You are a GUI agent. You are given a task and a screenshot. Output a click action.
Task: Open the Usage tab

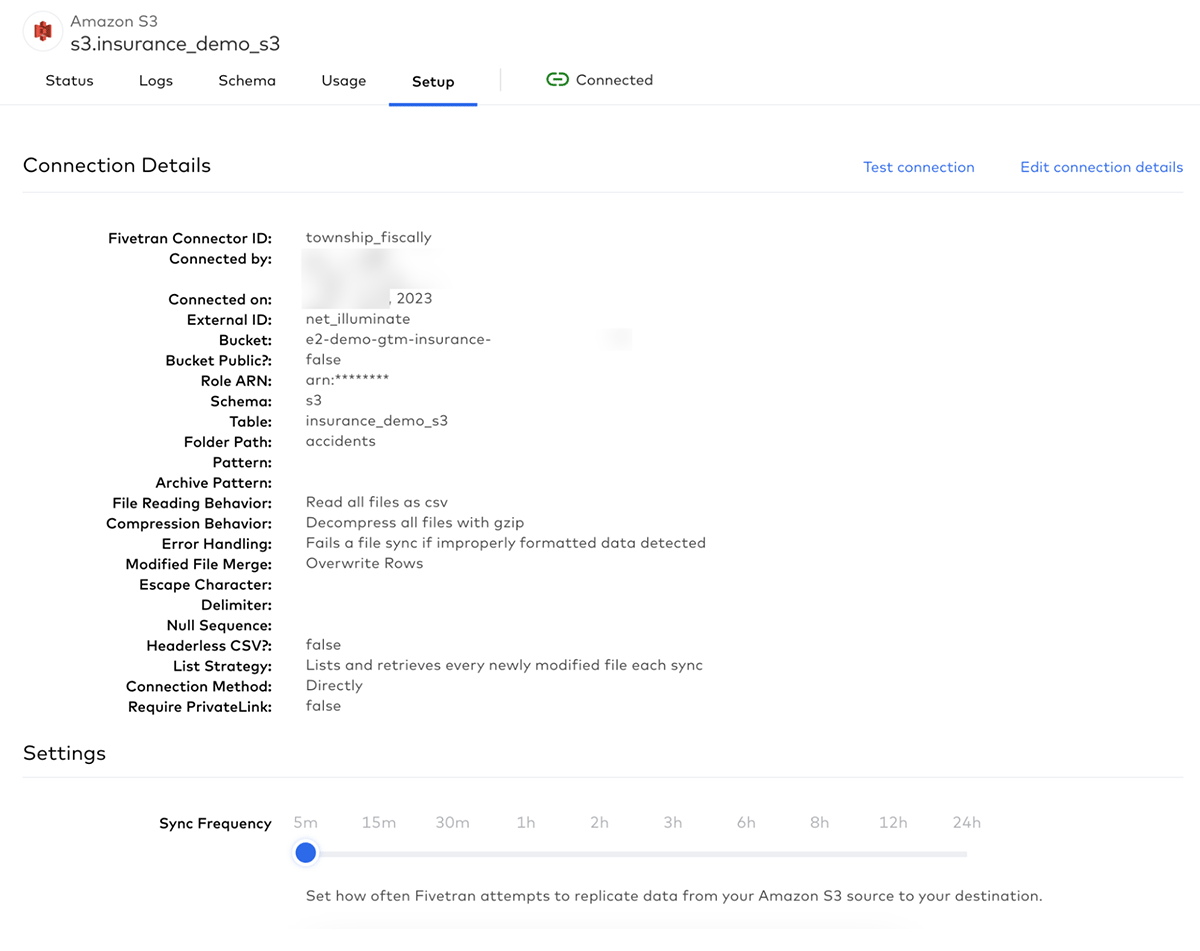[x=343, y=81]
